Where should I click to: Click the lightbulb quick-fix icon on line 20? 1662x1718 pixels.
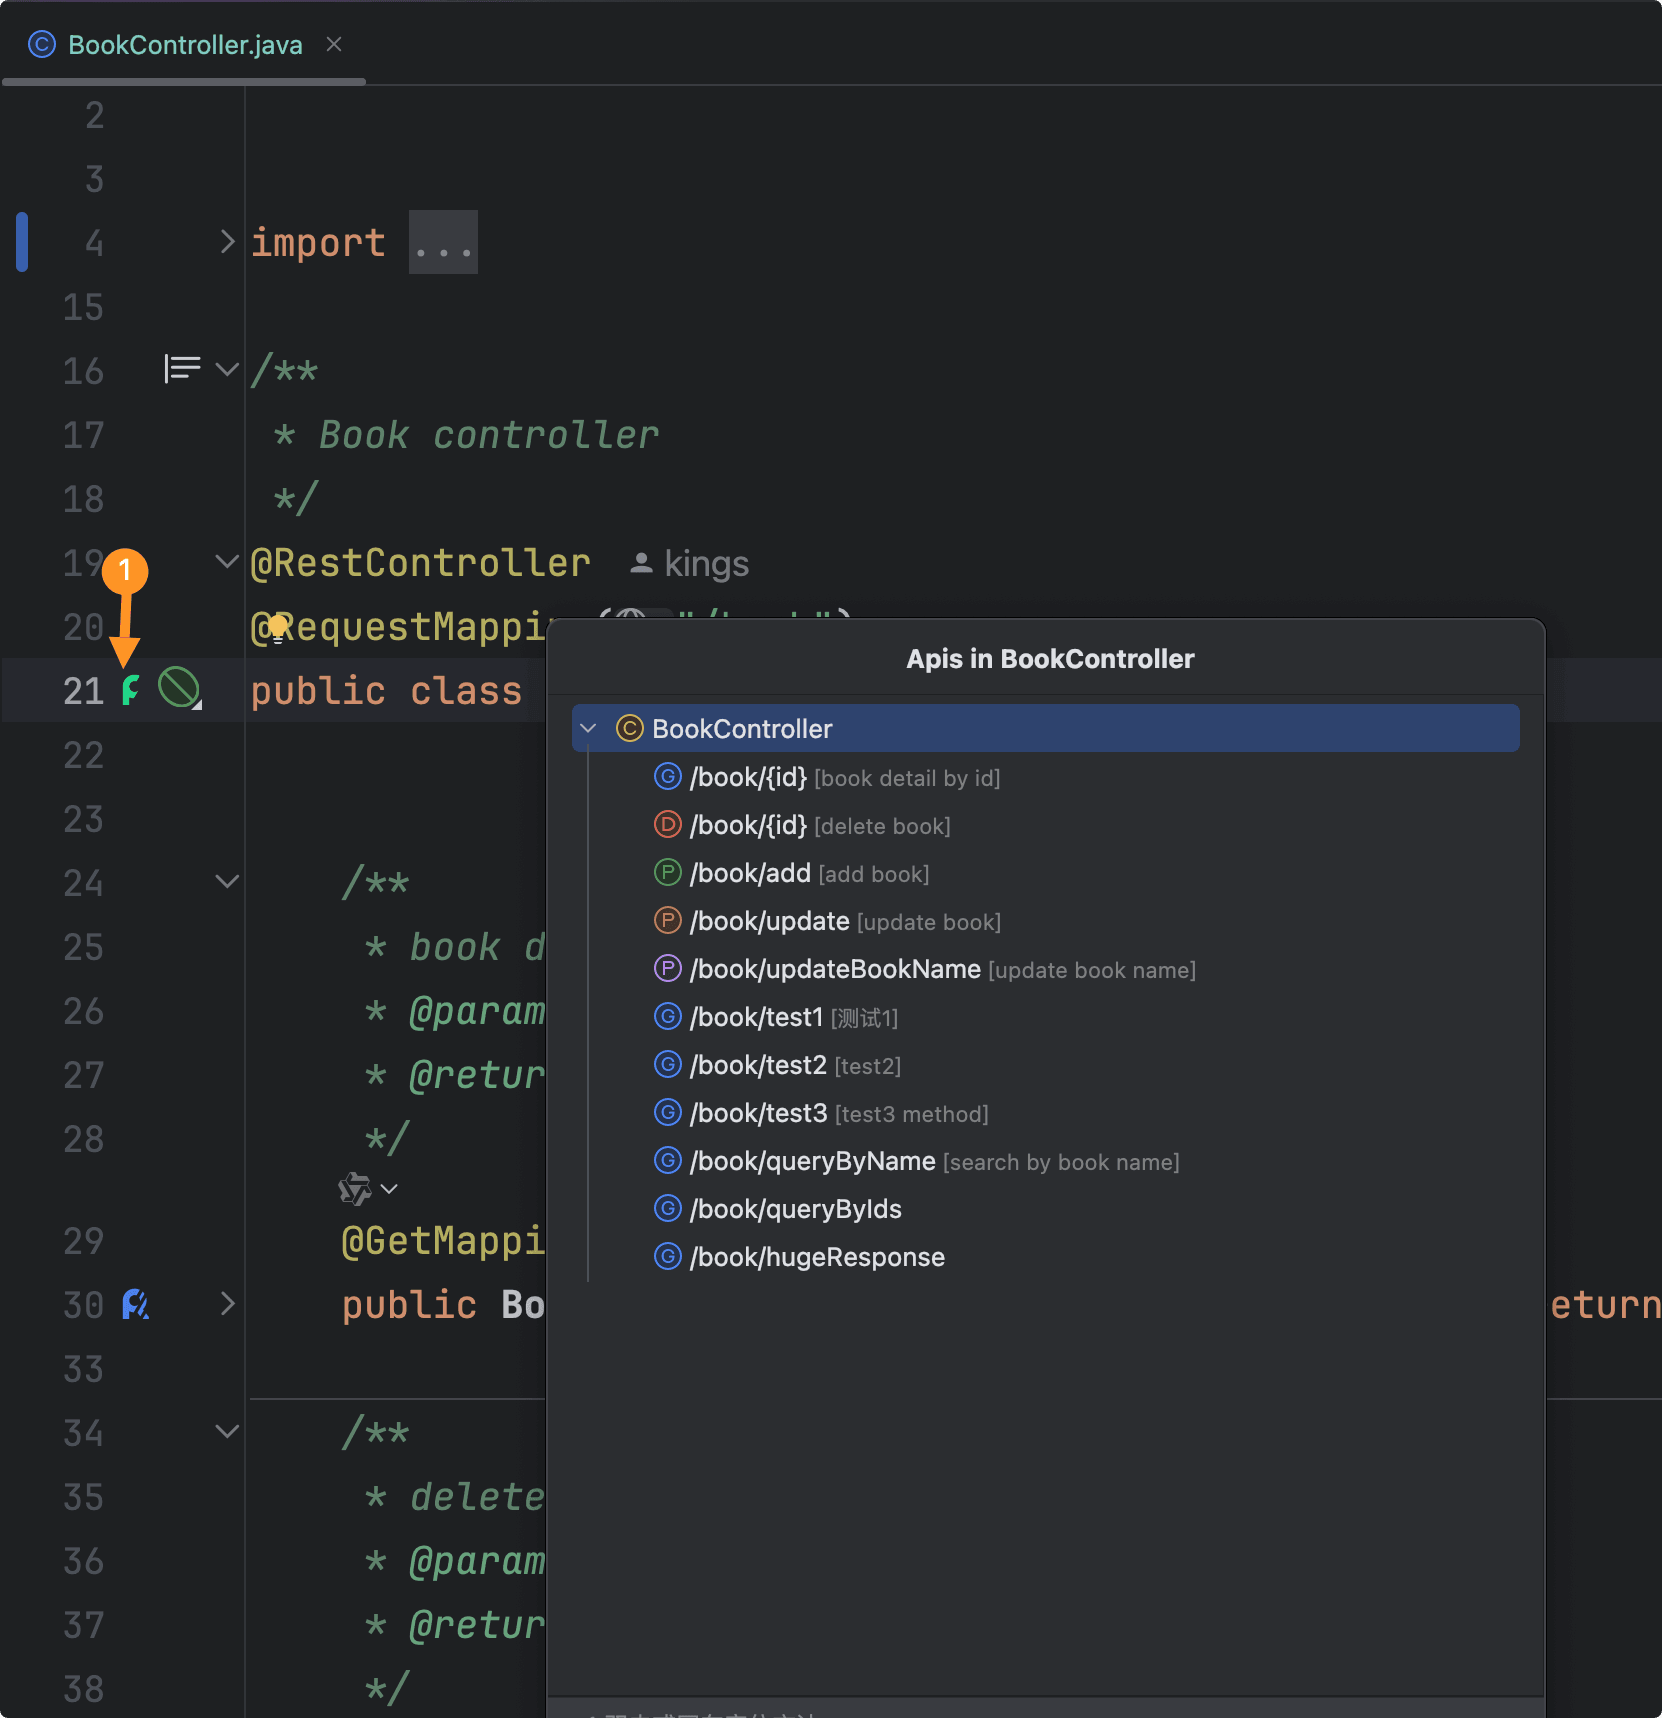click(x=278, y=628)
